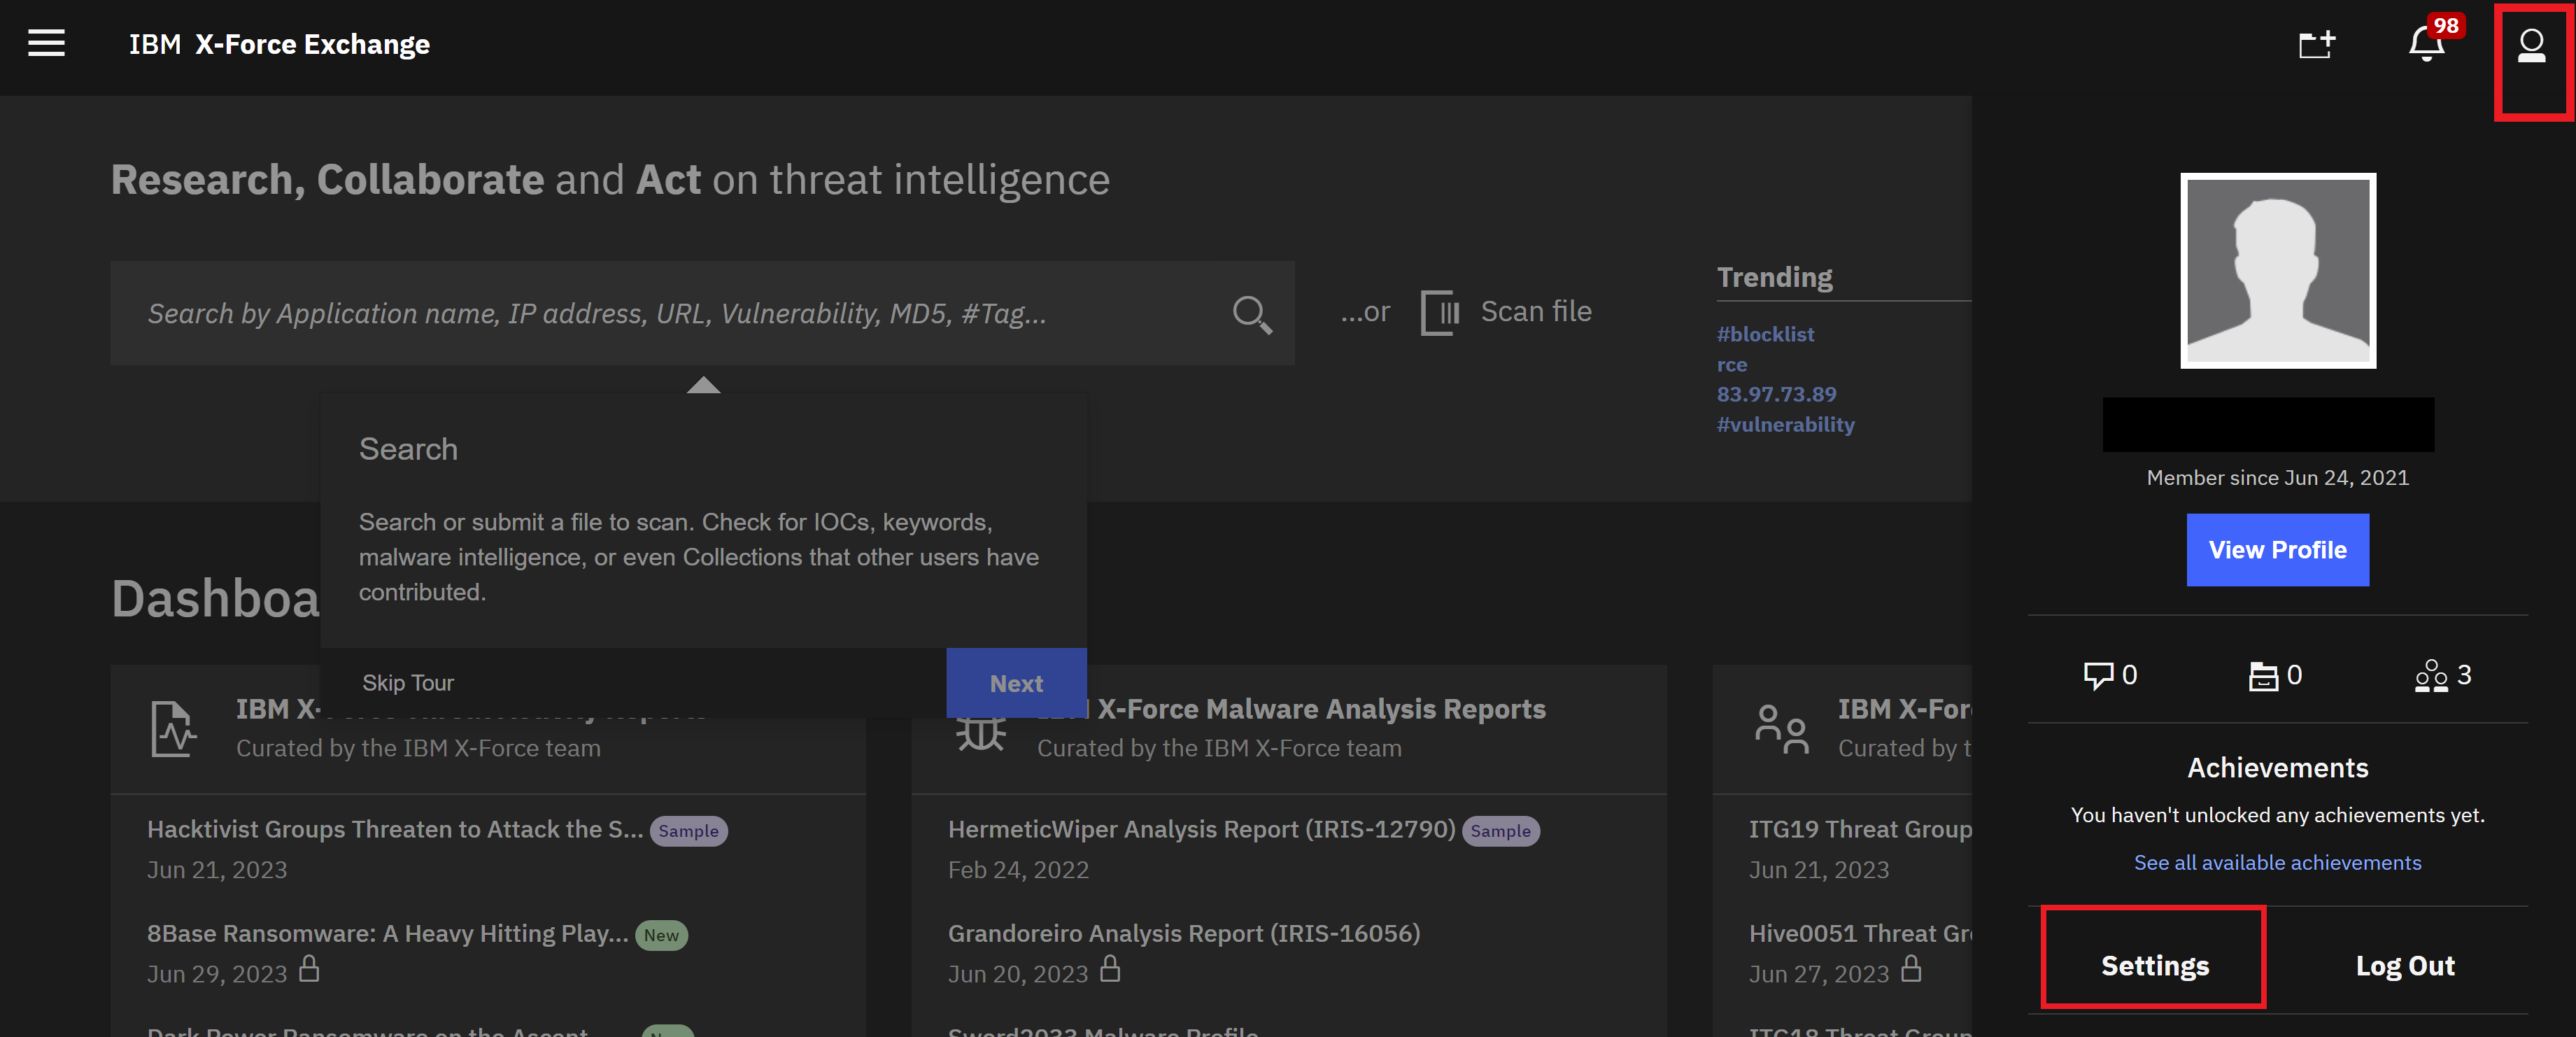
Task: Toggle the user profile icon
Action: pyautogui.click(x=2531, y=46)
